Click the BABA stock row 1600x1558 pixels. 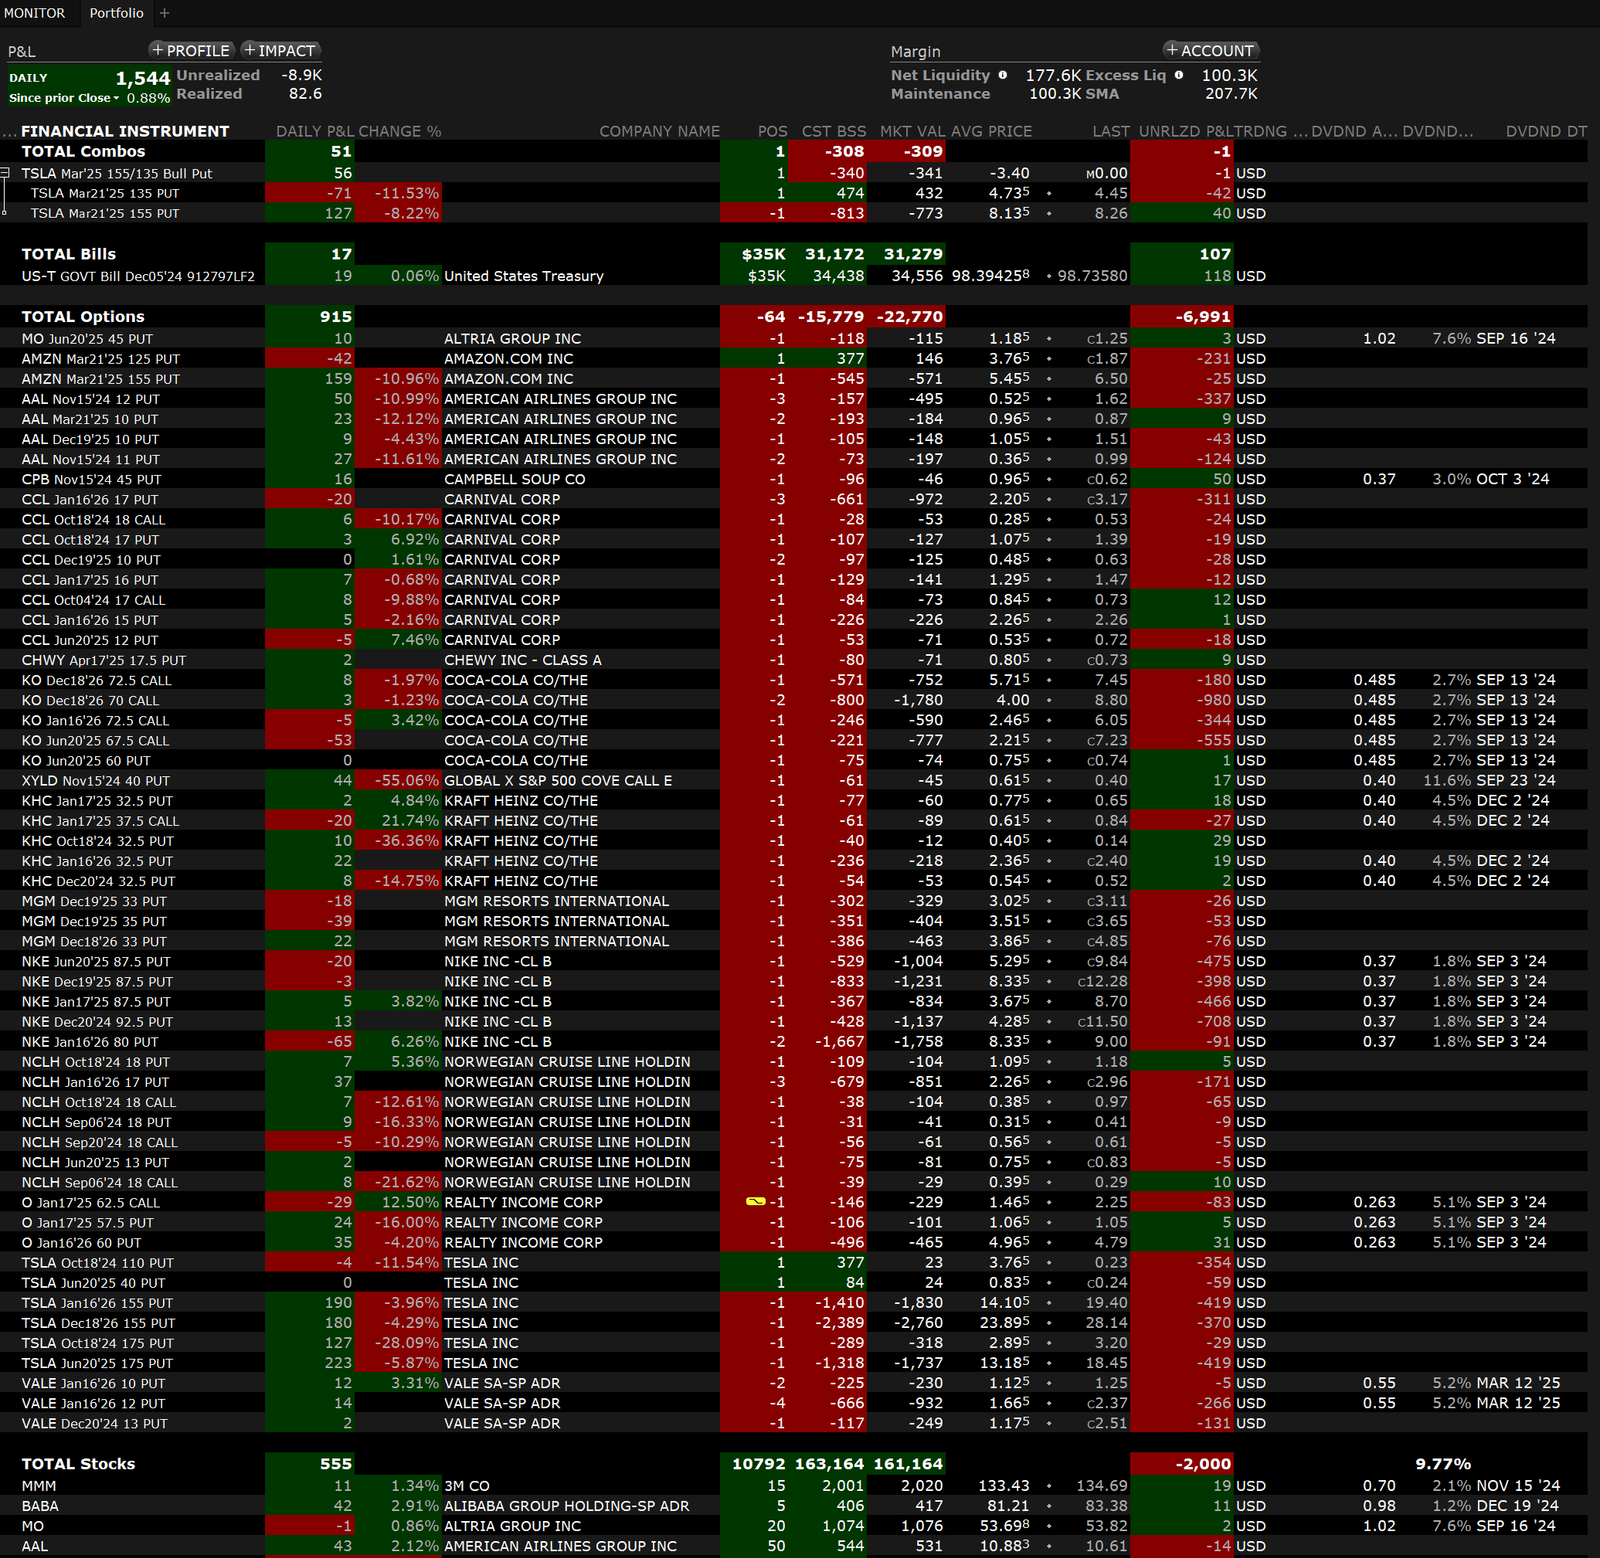tap(40, 1505)
